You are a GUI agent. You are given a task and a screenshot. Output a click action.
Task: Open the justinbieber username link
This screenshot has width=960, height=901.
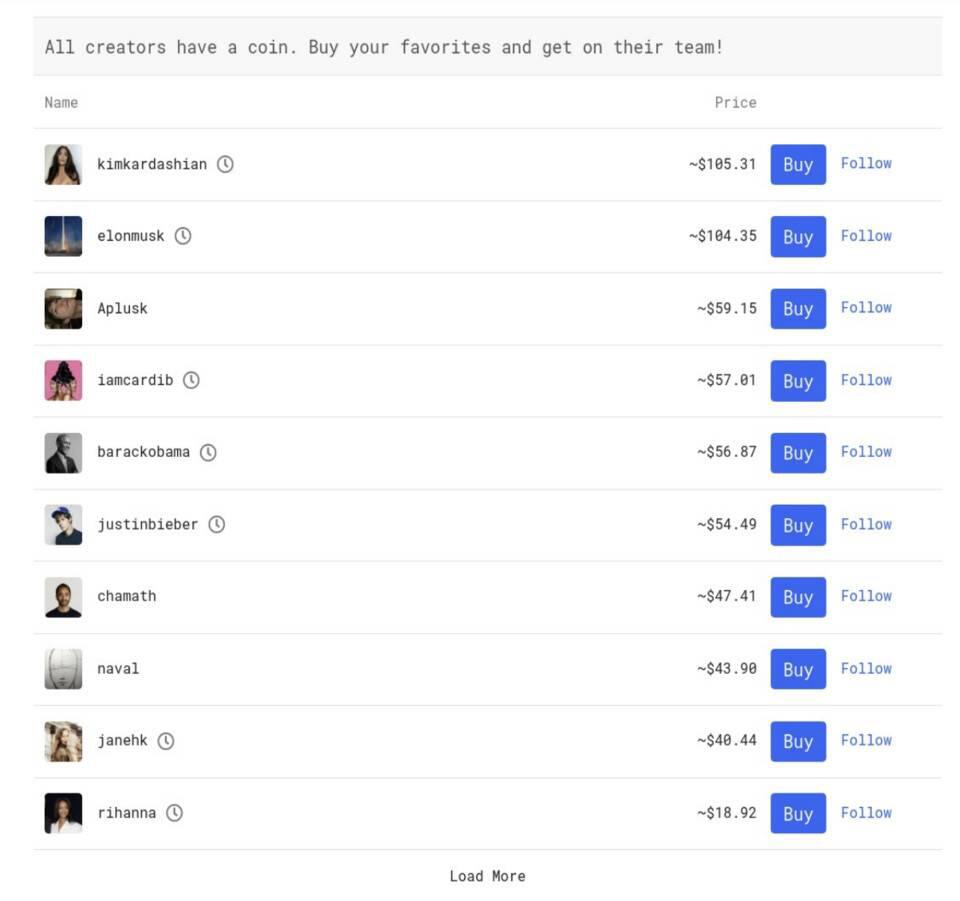tap(147, 524)
